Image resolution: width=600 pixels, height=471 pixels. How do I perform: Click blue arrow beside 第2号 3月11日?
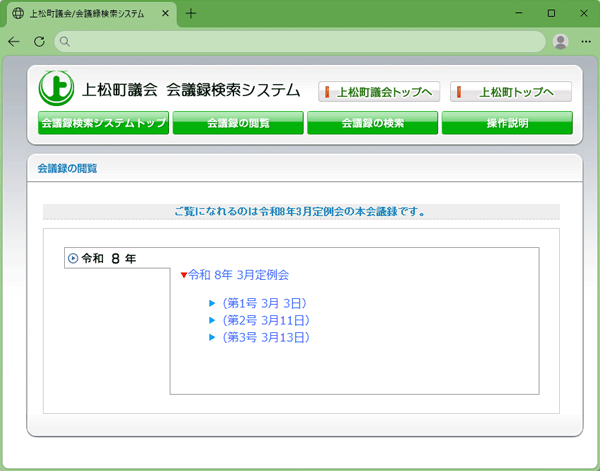[x=212, y=320]
